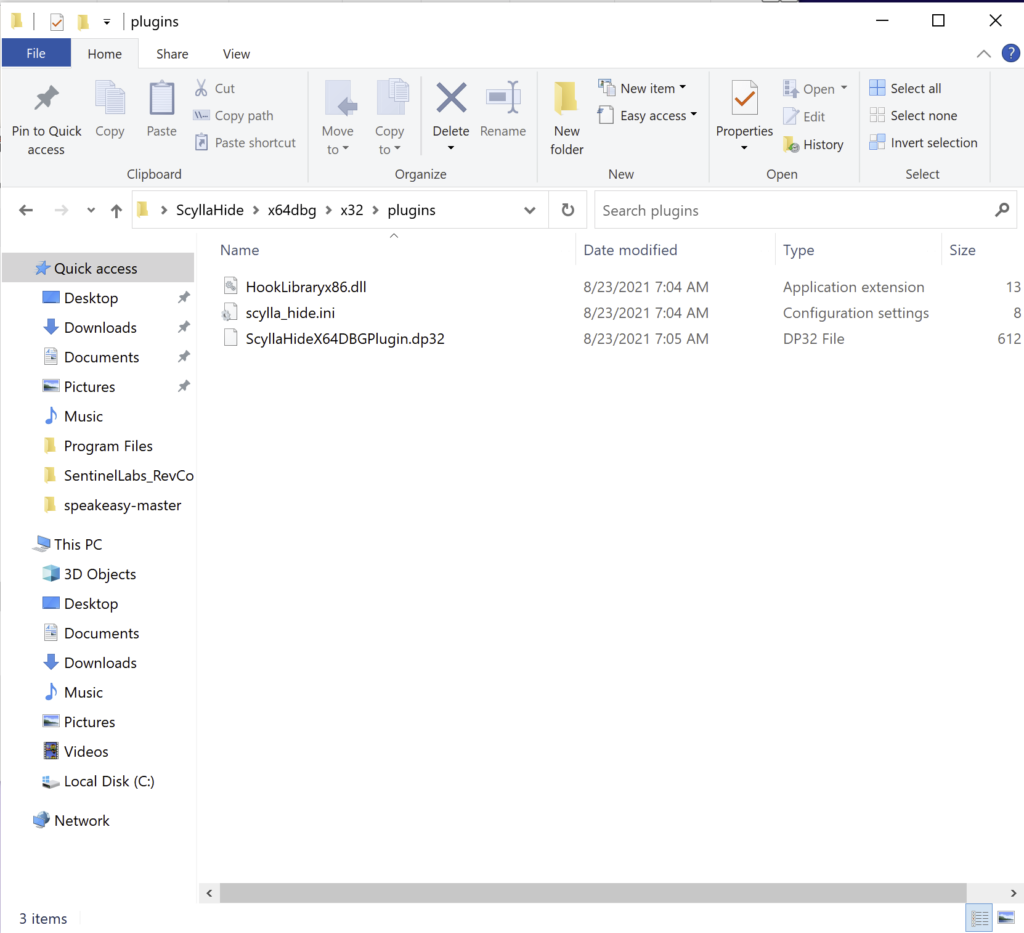Open address bar history dropdown chevron
Viewport: 1024px width, 933px height.
pos(530,211)
